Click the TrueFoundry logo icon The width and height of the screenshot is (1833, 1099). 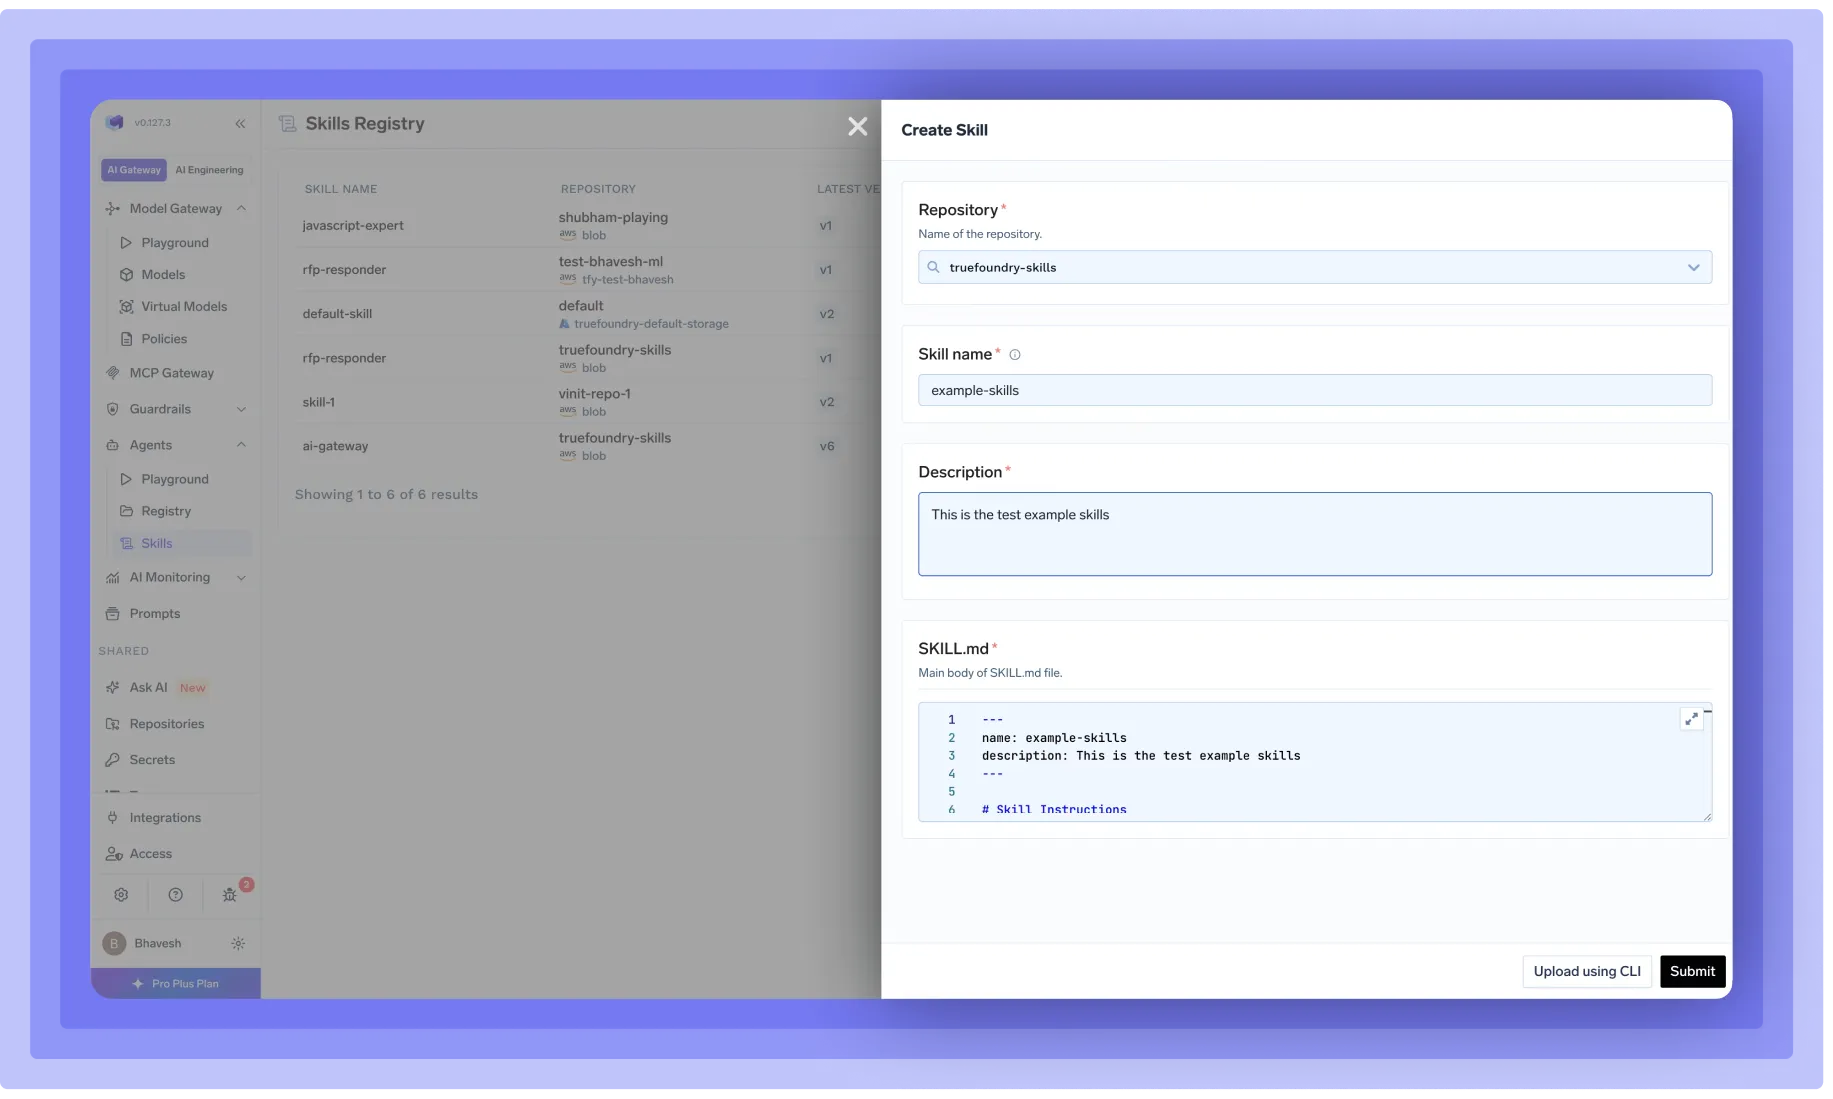click(x=115, y=122)
